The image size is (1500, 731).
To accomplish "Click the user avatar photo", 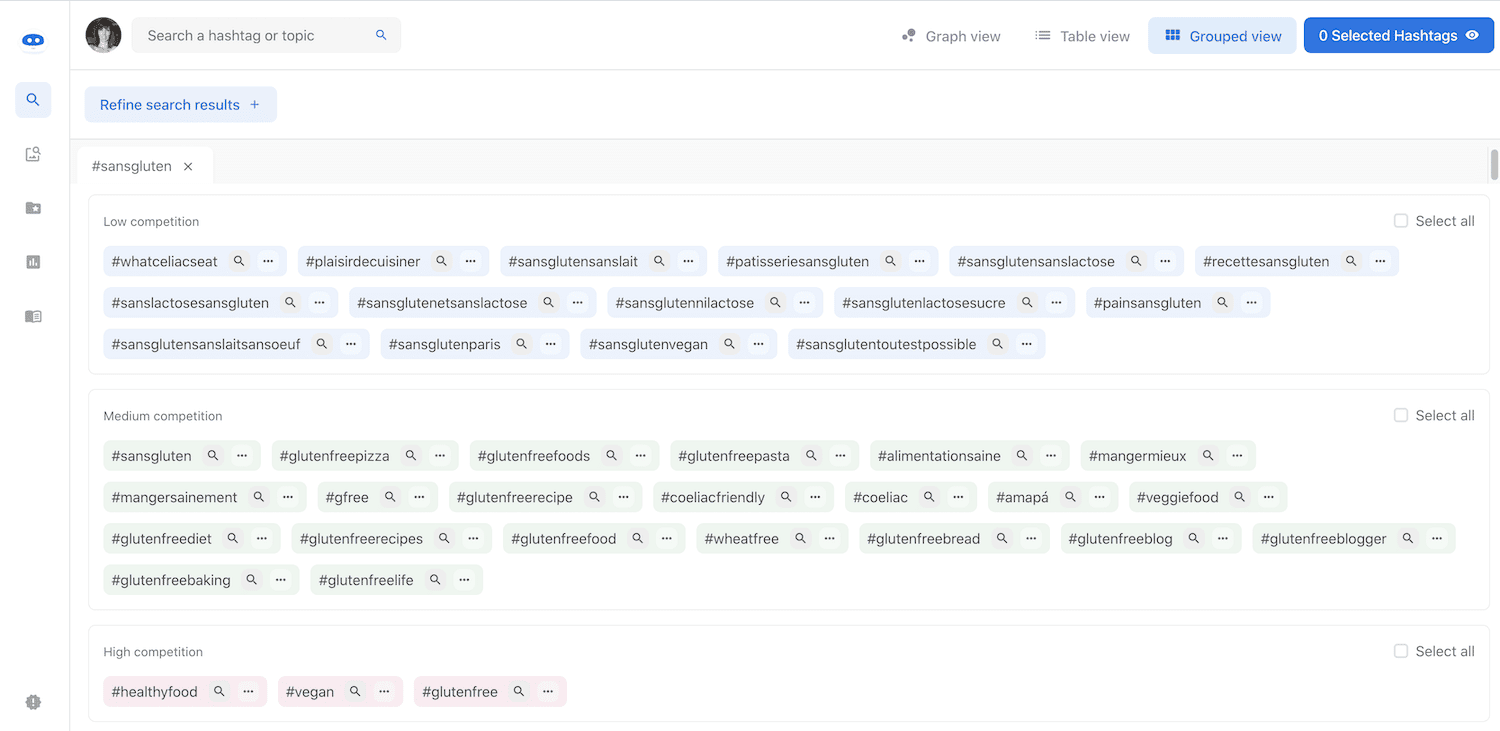I will (104, 35).
